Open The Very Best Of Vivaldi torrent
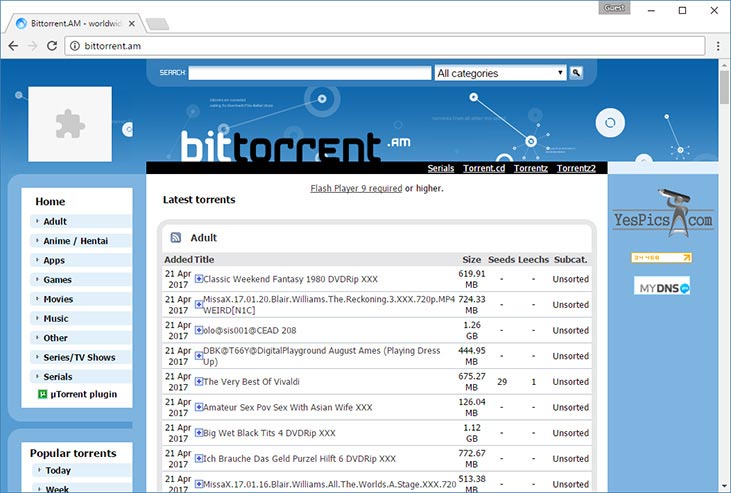This screenshot has width=731, height=493. point(251,382)
